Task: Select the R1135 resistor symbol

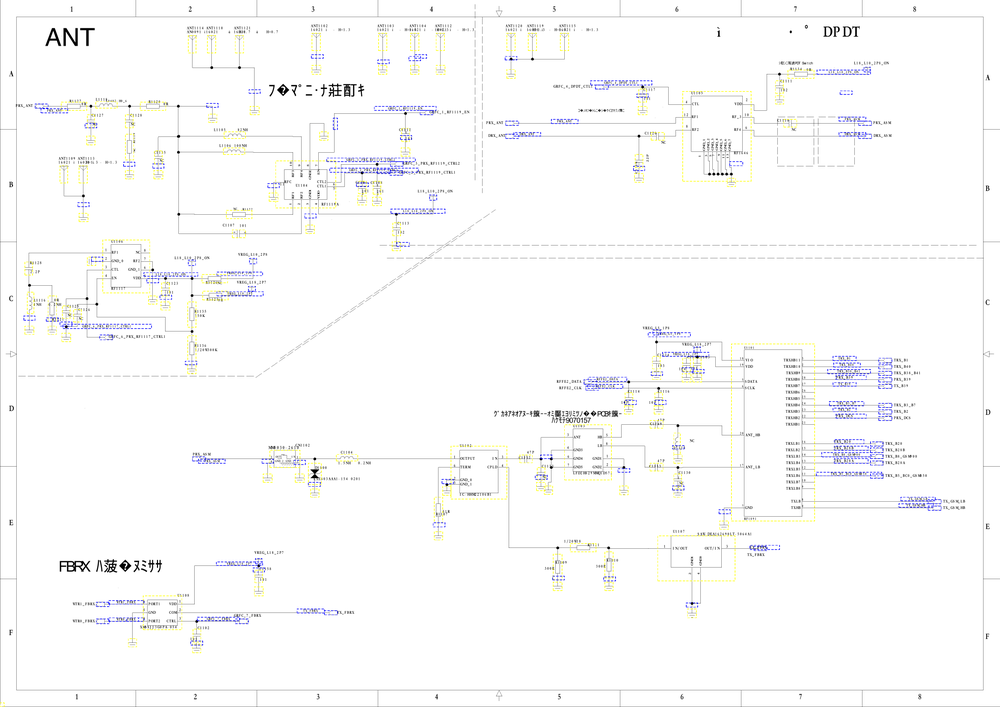Action: point(192,315)
